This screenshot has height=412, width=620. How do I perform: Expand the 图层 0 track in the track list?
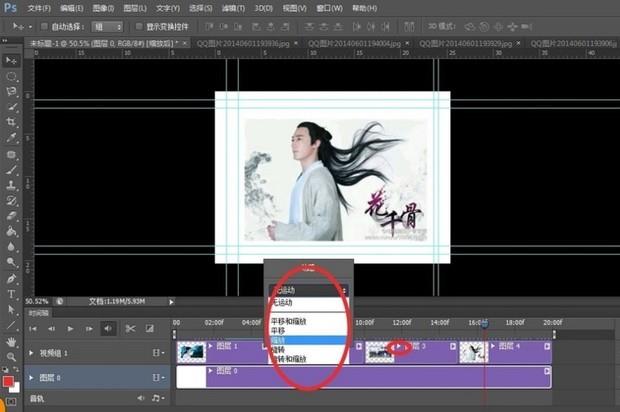31,378
